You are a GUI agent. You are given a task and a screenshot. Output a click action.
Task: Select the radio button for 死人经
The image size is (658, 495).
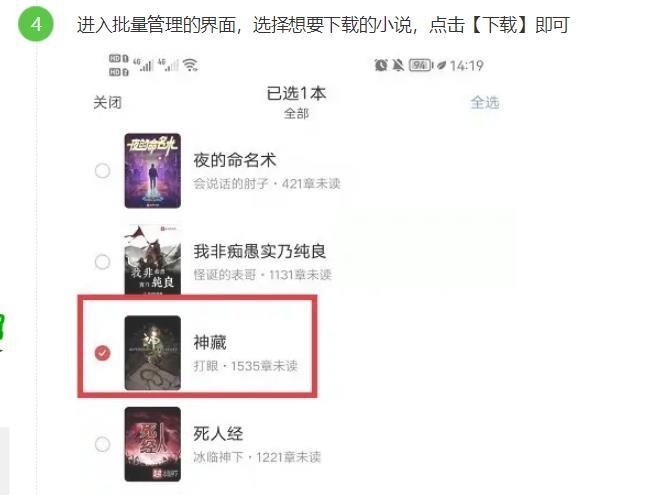tap(102, 444)
